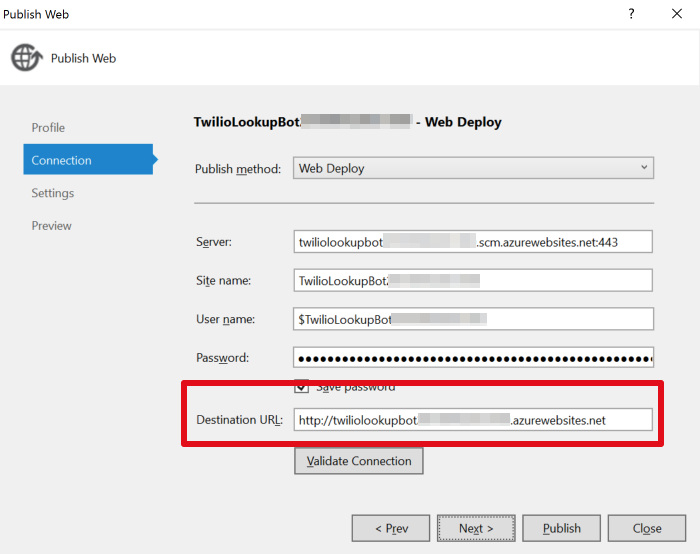
Task: Close the Publish Web dialog window
Action: pyautogui.click(x=677, y=14)
